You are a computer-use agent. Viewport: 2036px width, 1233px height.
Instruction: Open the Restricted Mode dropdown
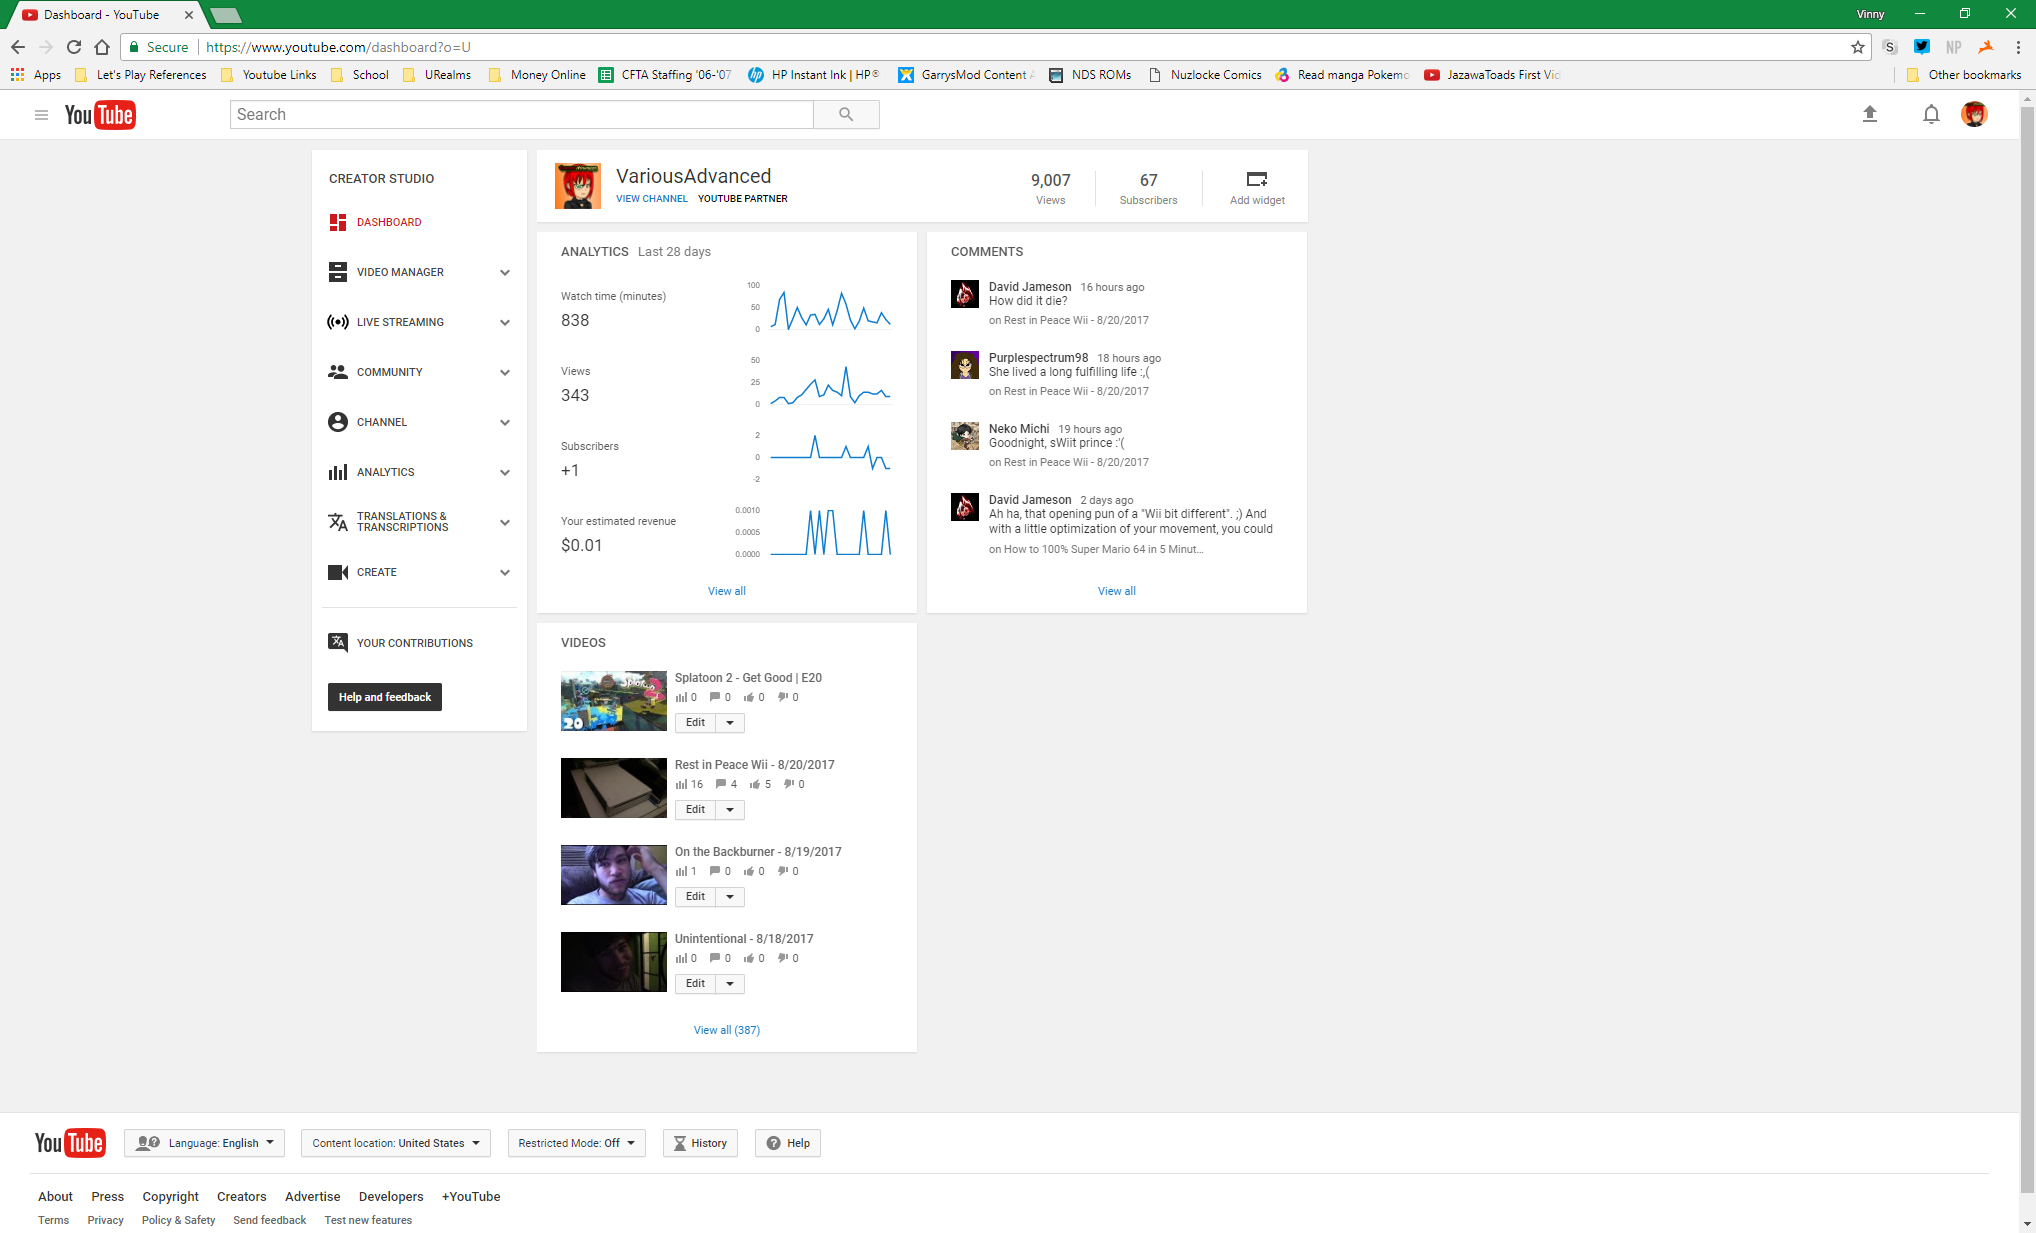click(x=577, y=1143)
